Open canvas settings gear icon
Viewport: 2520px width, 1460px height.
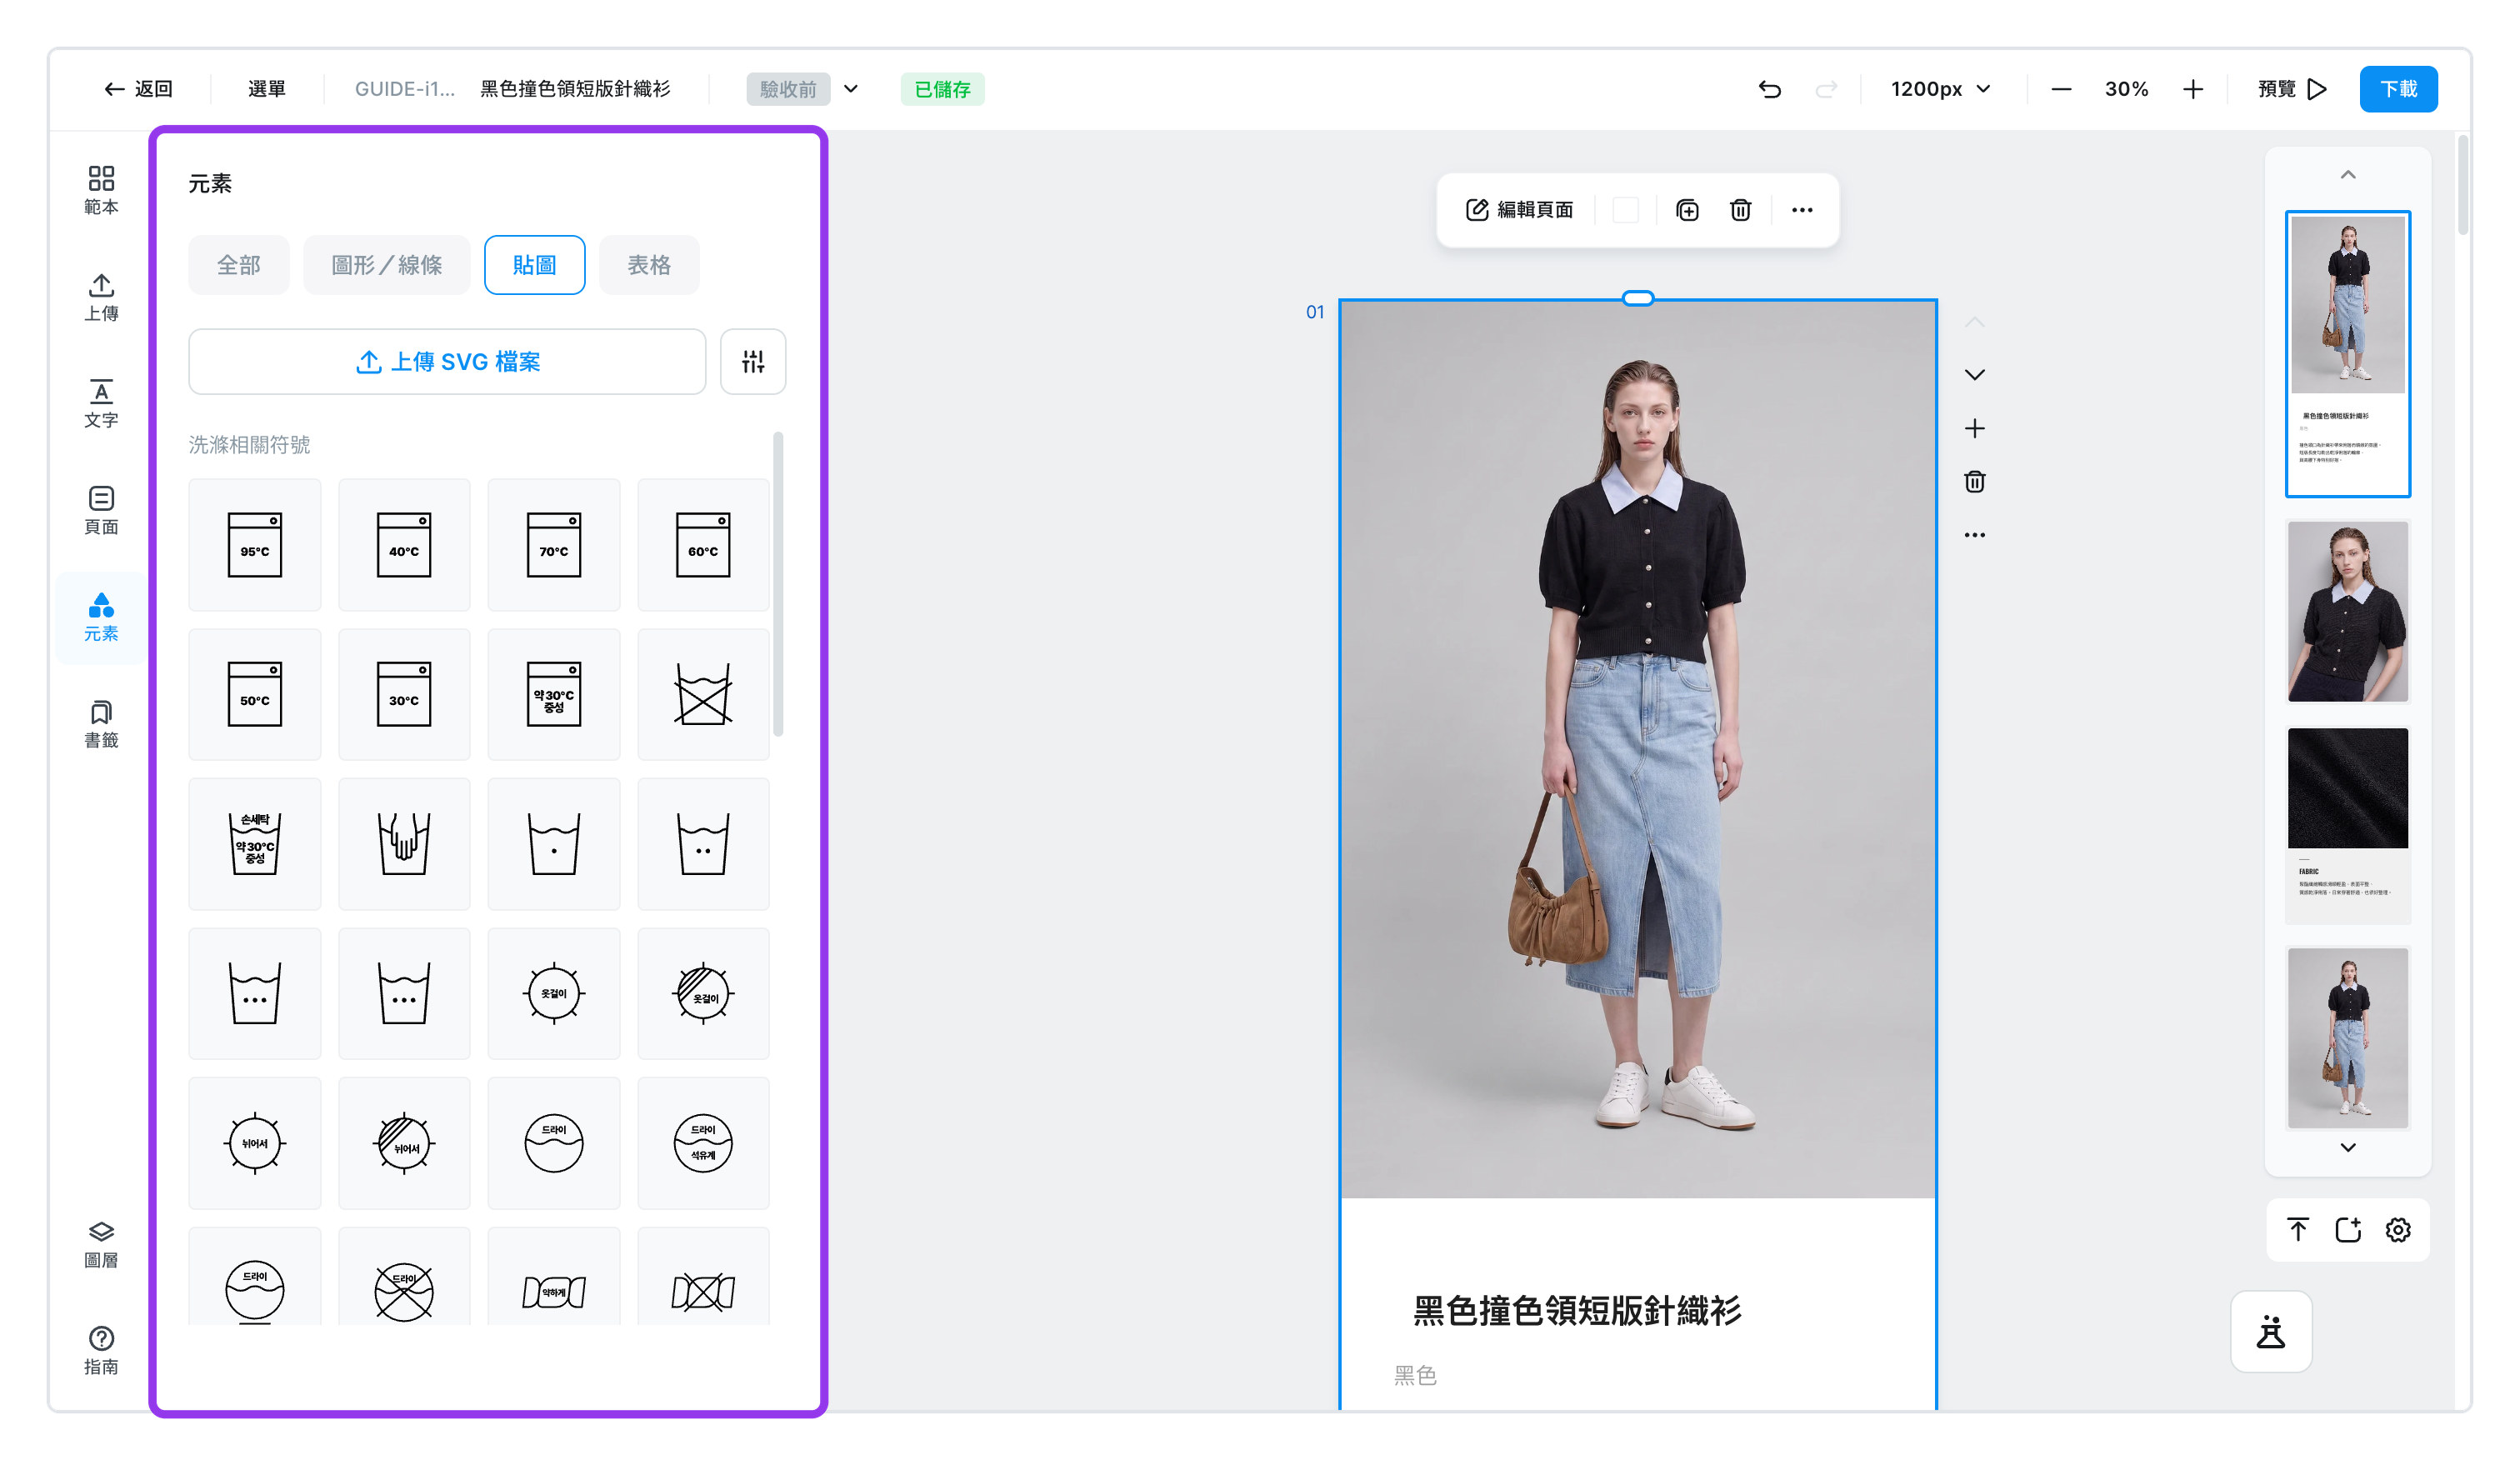pos(2398,1230)
